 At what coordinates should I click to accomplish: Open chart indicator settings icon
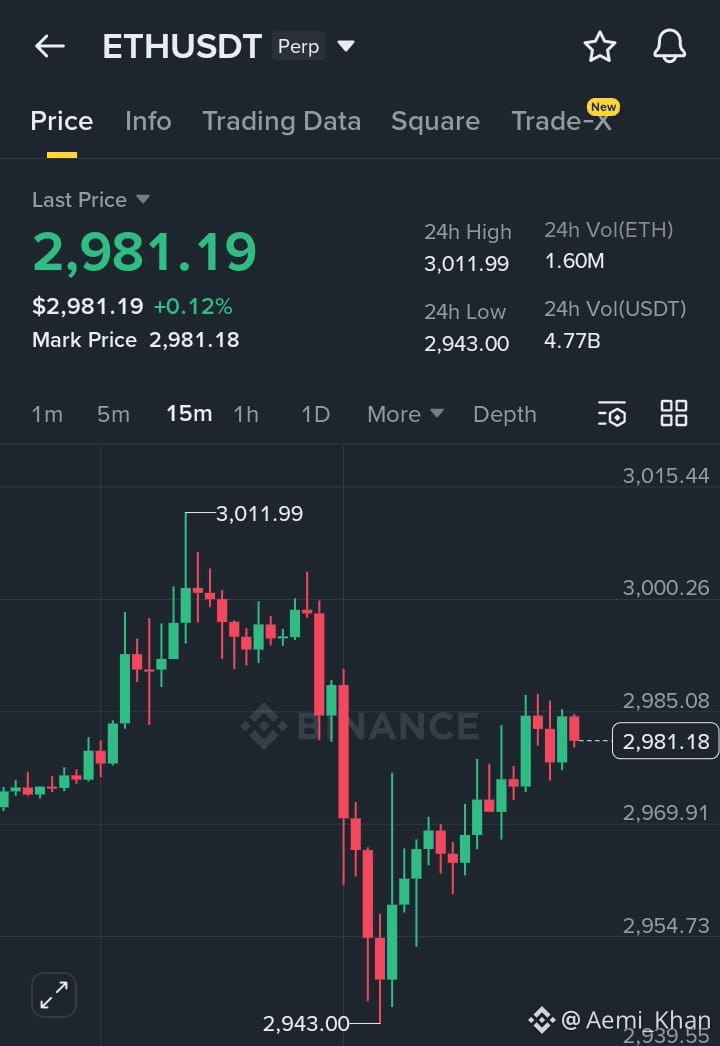612,414
